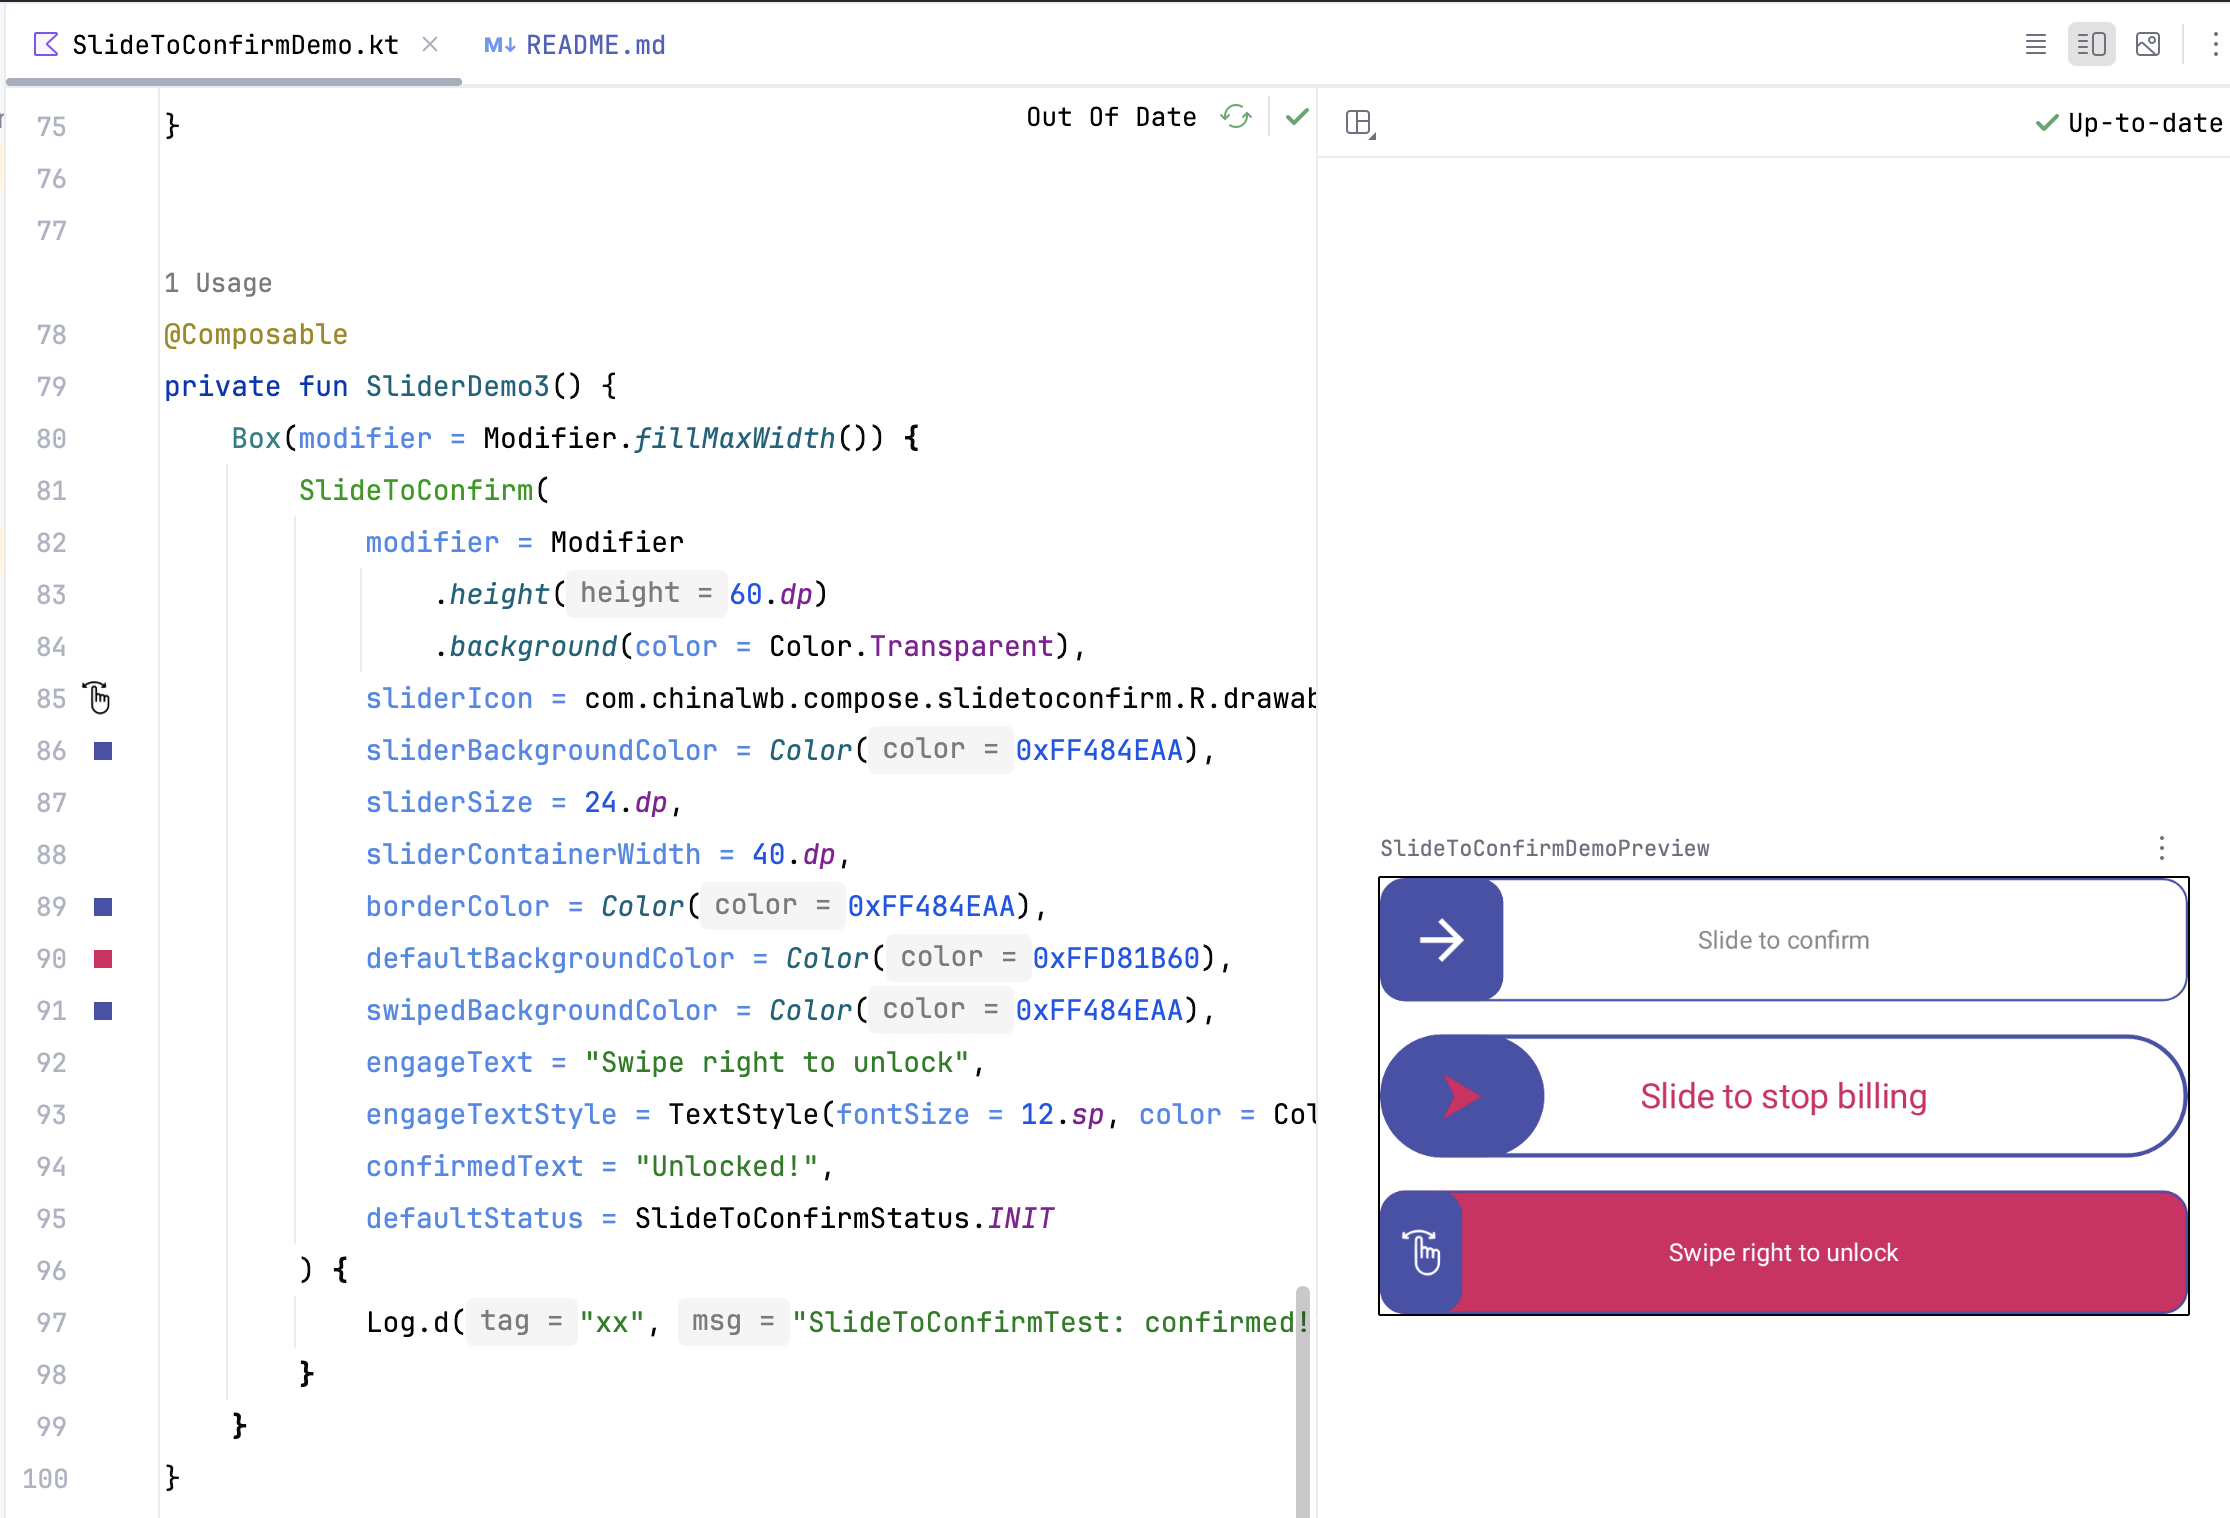The image size is (2230, 1518).
Task: Close the SlideToConfirmDemo.kt tab
Action: click(x=430, y=44)
